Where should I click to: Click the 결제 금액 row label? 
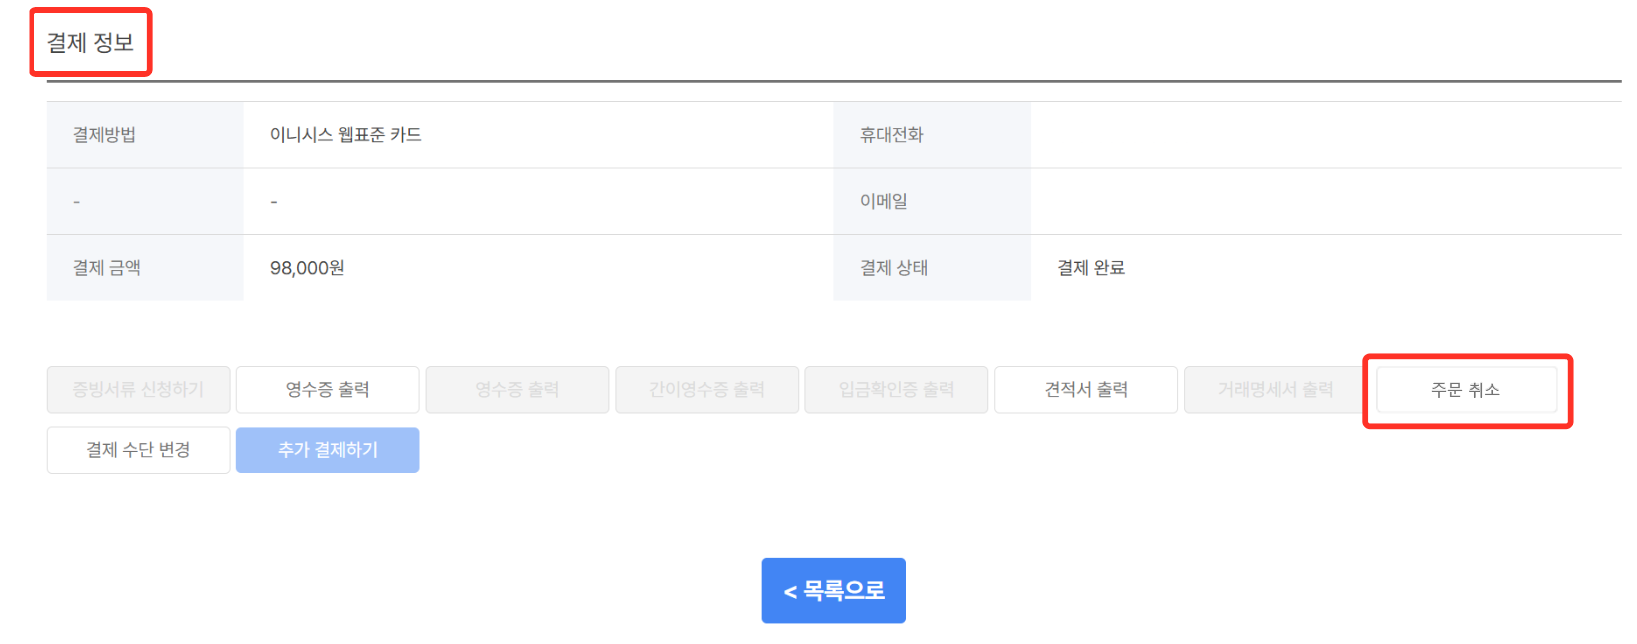tap(107, 268)
